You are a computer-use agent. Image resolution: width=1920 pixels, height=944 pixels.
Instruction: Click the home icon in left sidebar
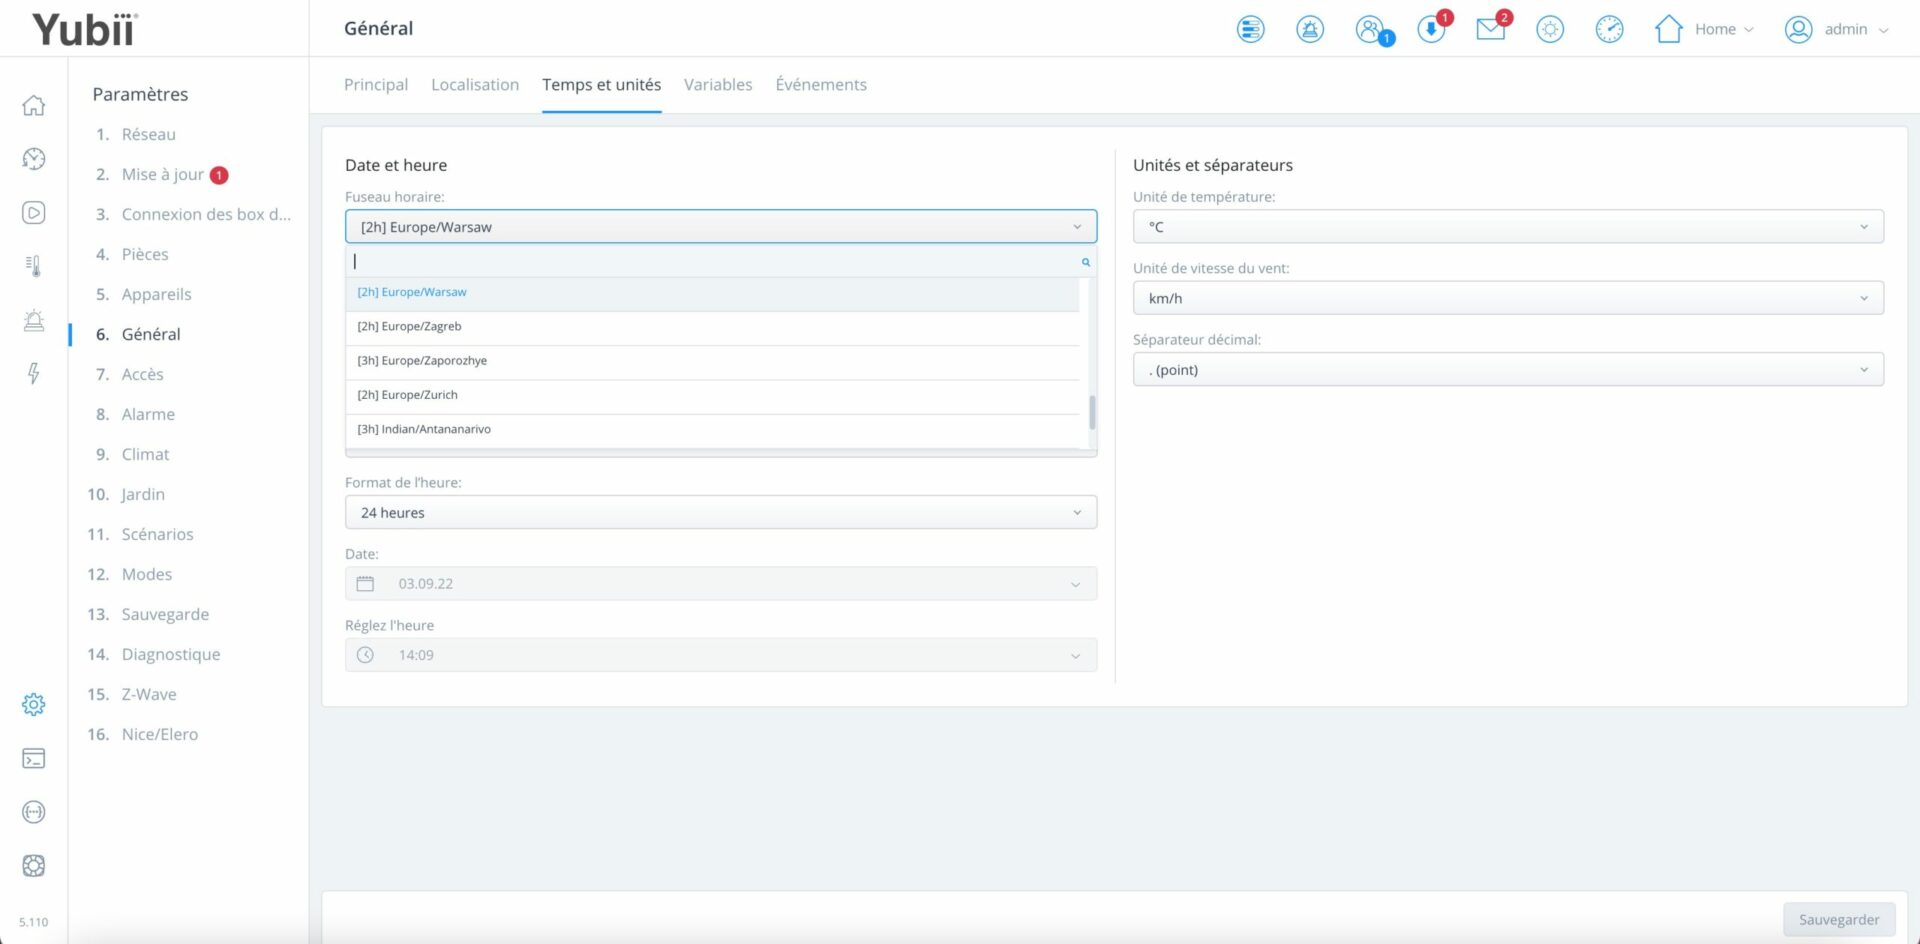coord(34,106)
